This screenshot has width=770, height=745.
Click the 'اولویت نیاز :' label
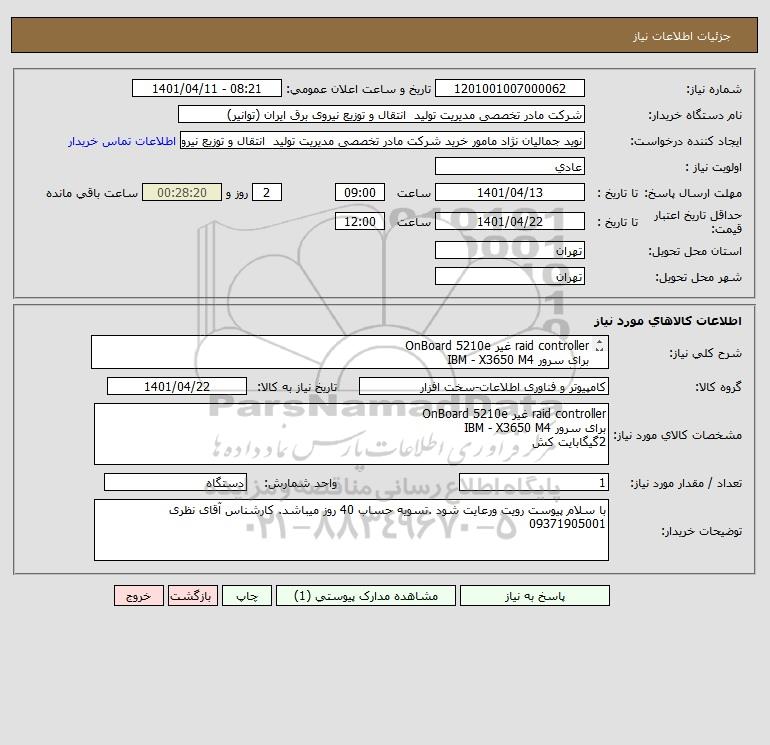714,167
